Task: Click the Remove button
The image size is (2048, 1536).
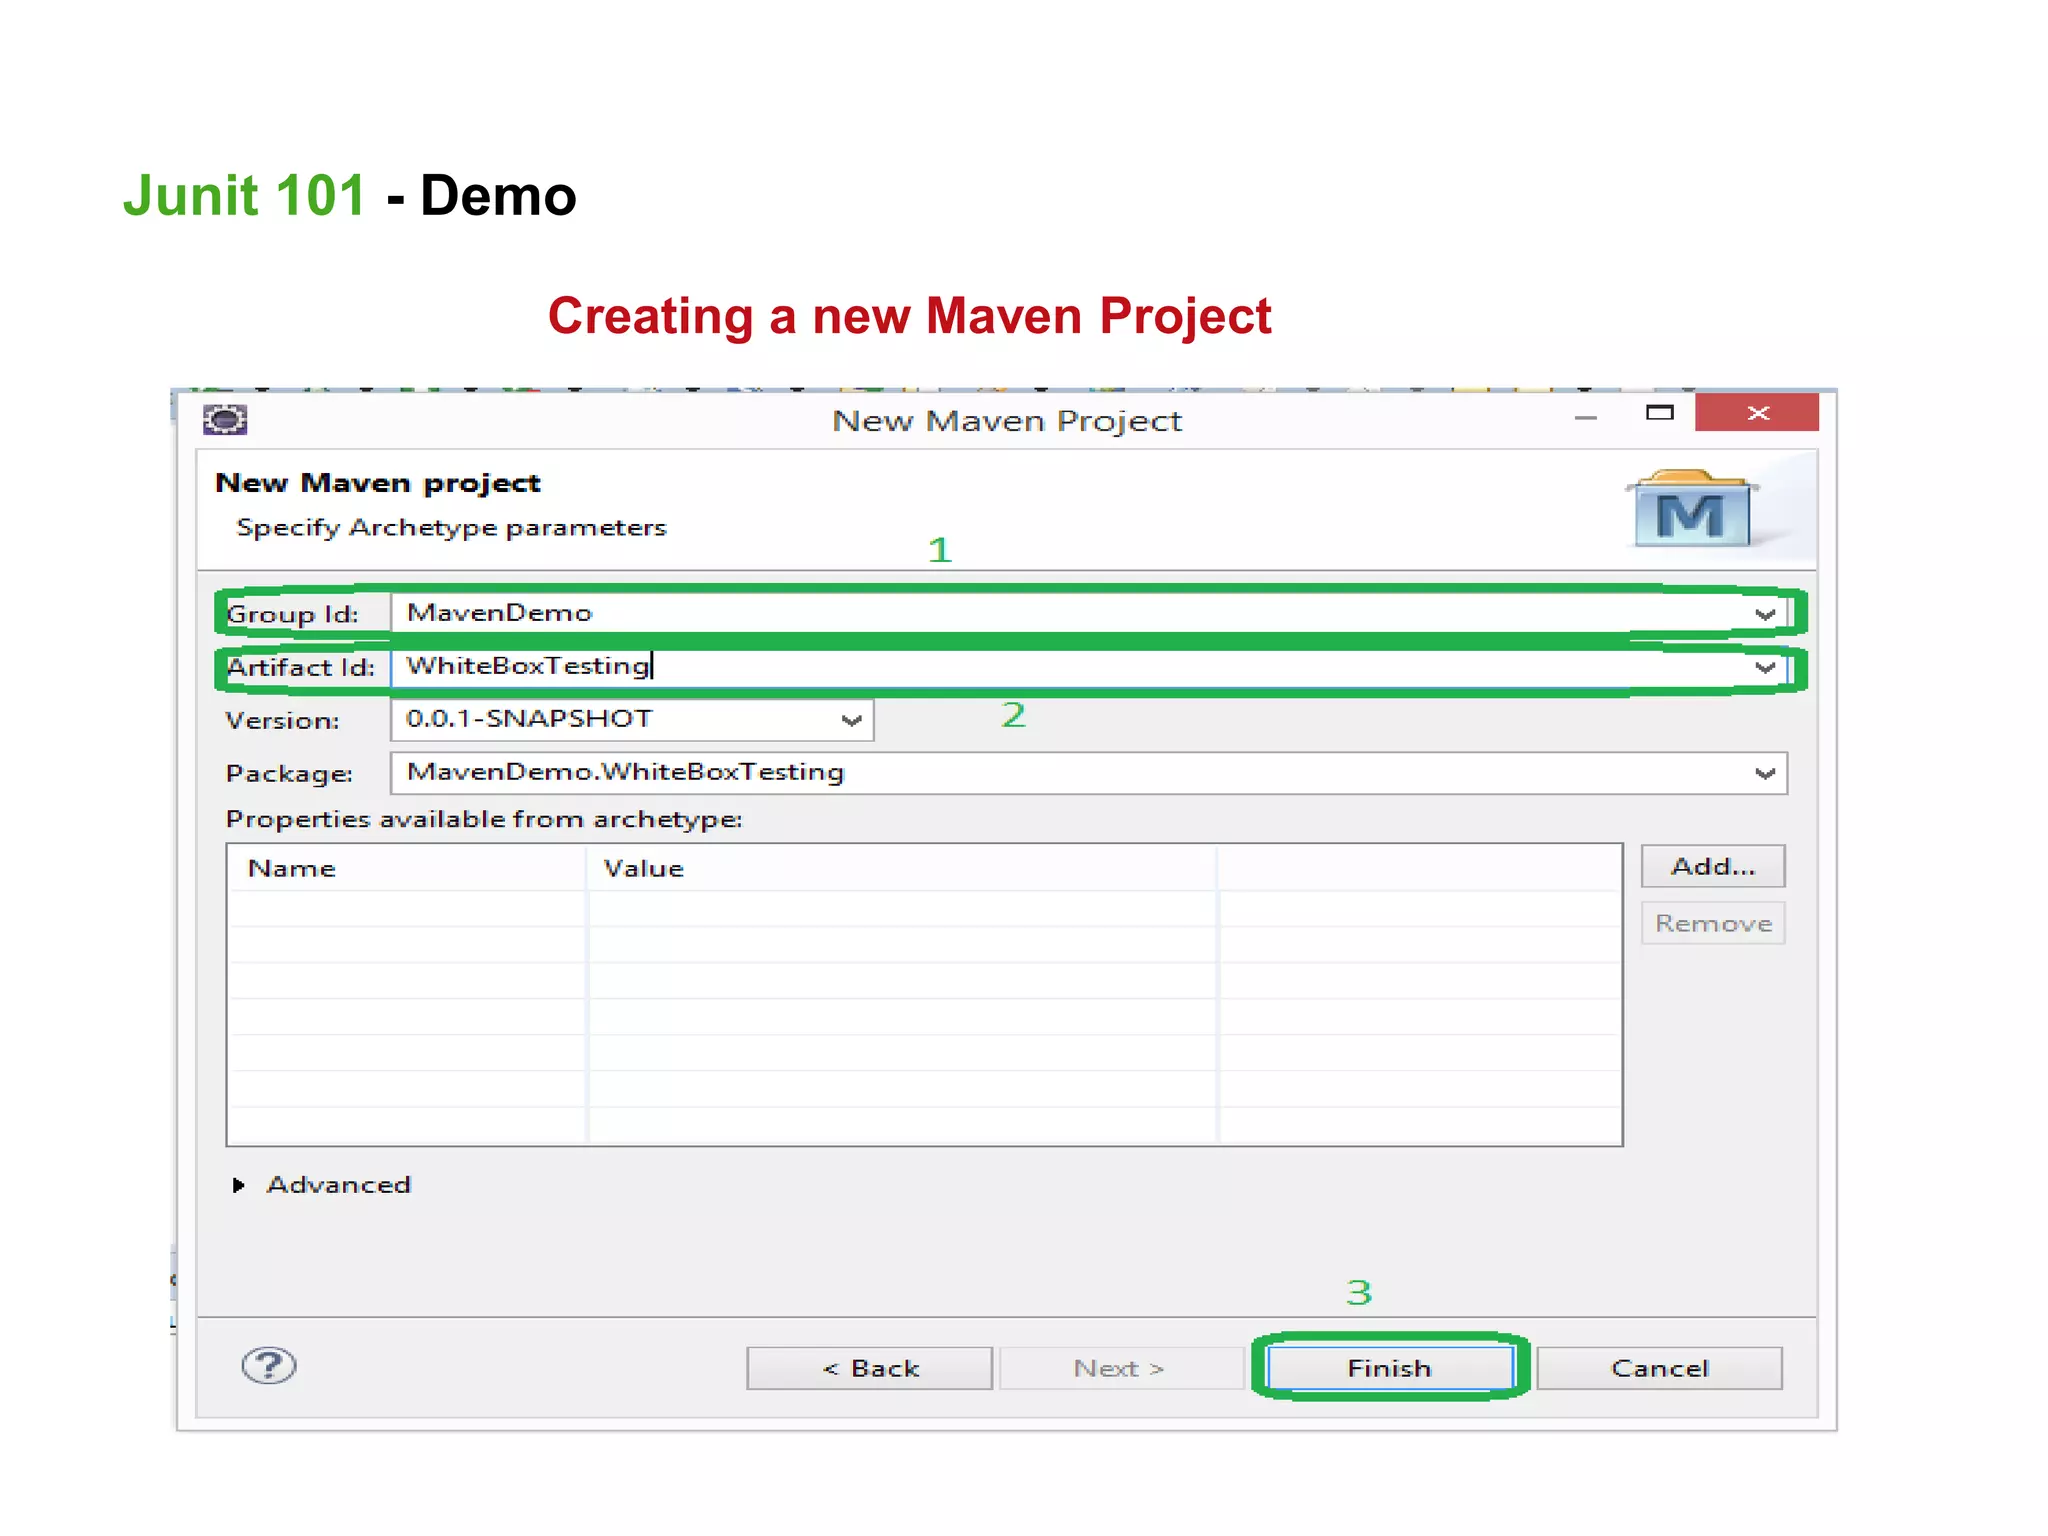Action: (x=1713, y=923)
